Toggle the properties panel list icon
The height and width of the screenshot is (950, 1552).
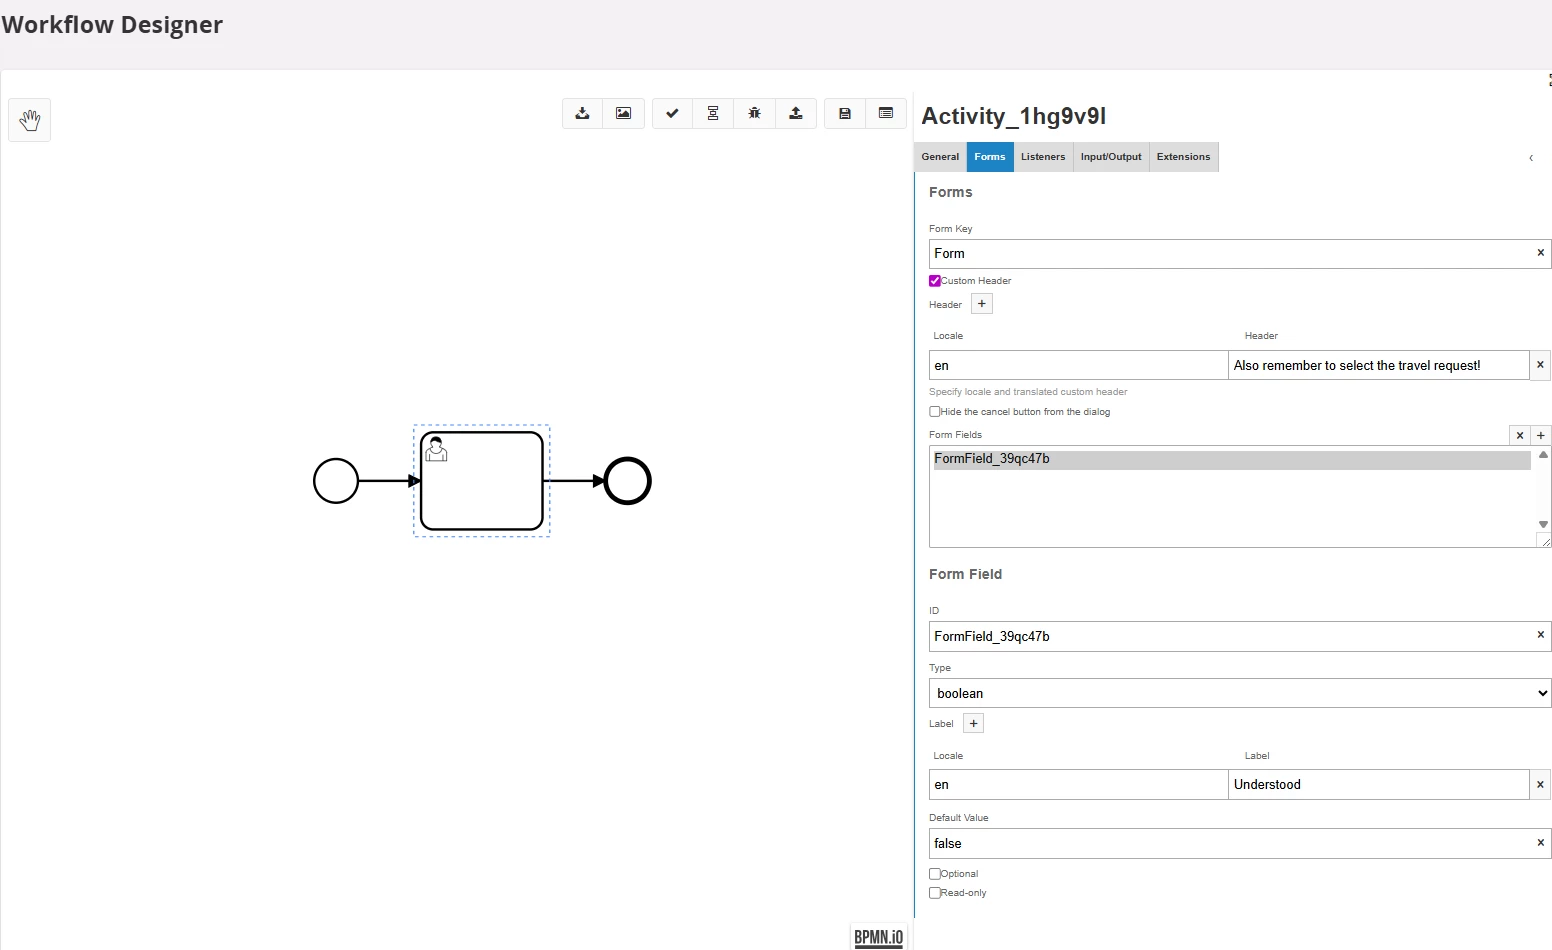[x=886, y=113]
